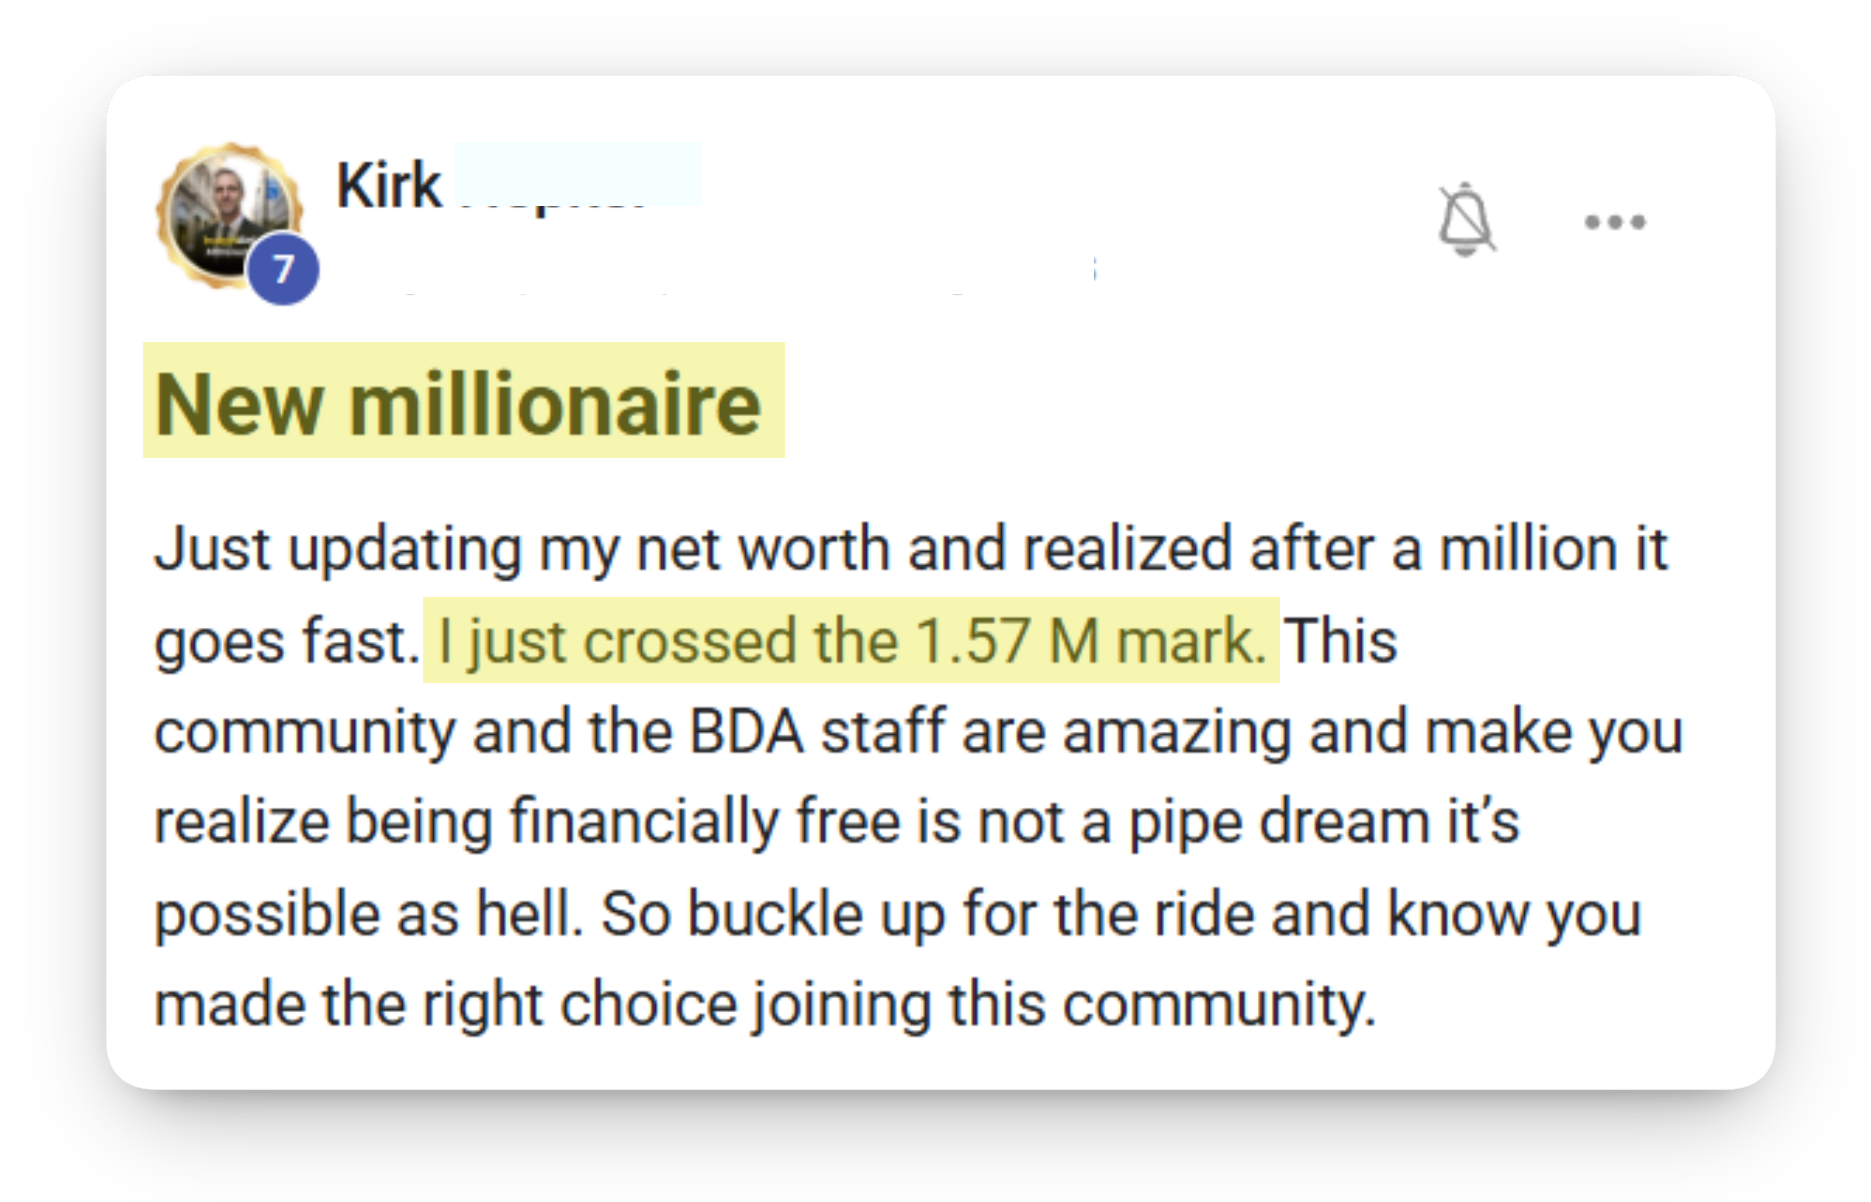Image resolution: width=1871 pixels, height=1202 pixels.
Task: Toggle the muted notification bell
Action: [x=1465, y=219]
